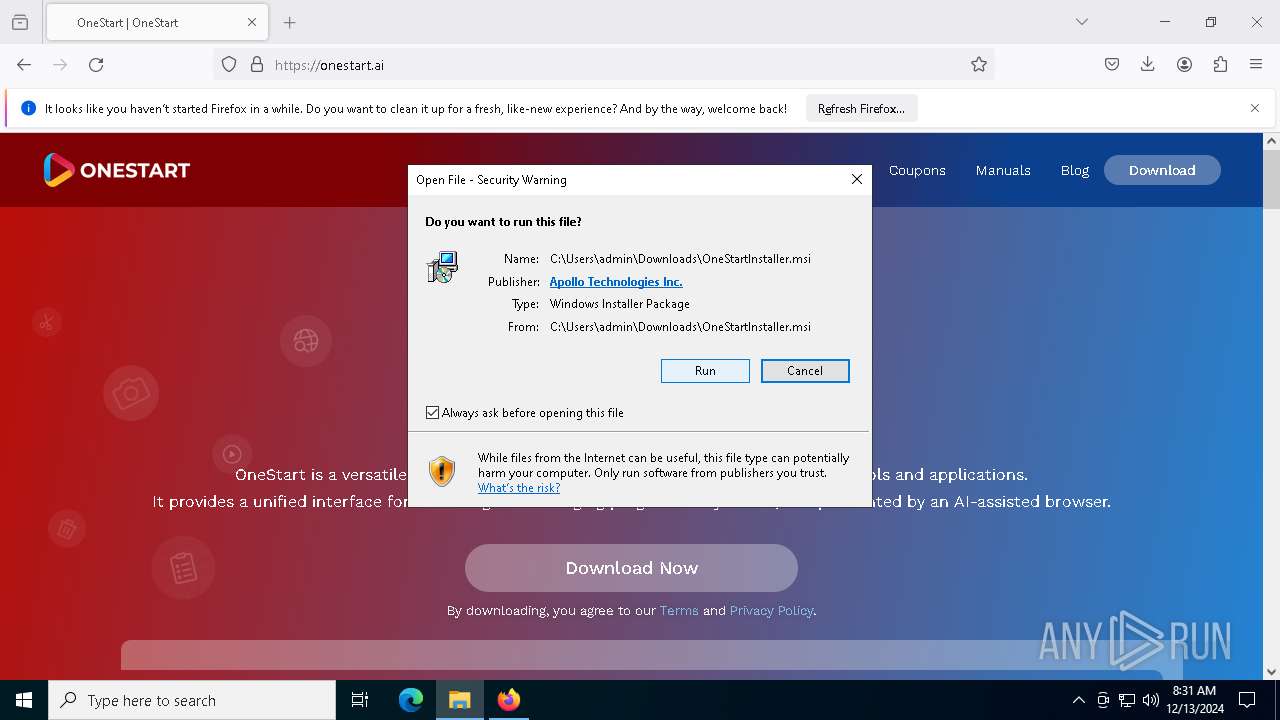
Task: Click Cancel in the security warning dialog
Action: coord(805,371)
